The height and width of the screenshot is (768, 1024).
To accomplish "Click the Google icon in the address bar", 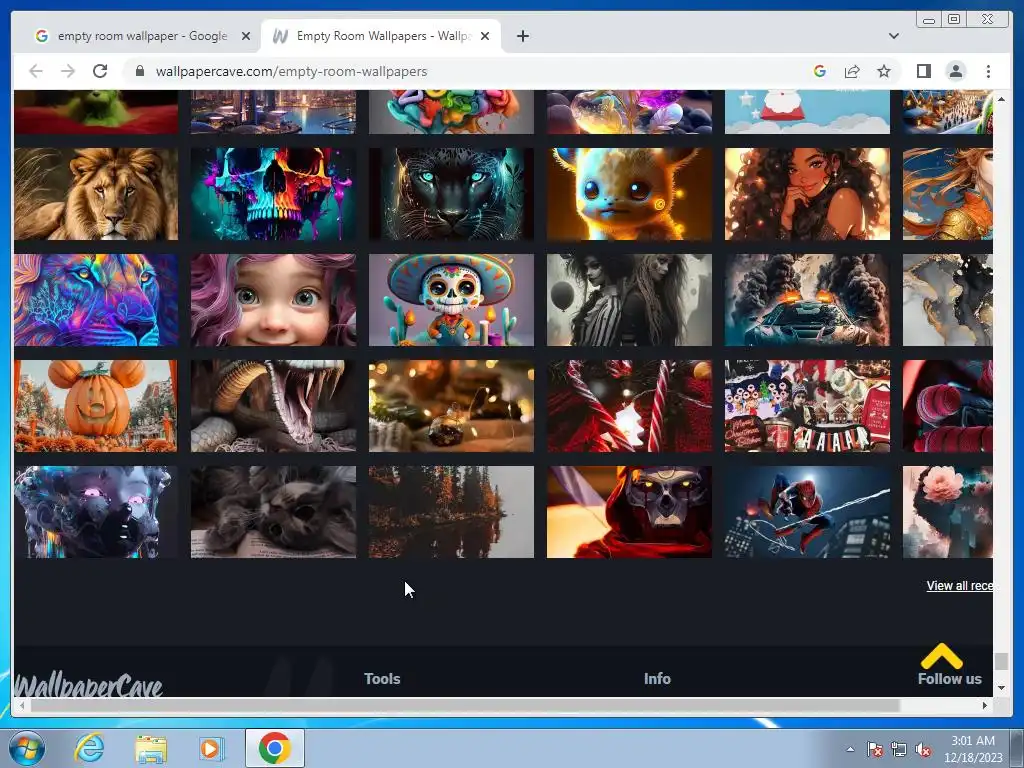I will click(820, 71).
